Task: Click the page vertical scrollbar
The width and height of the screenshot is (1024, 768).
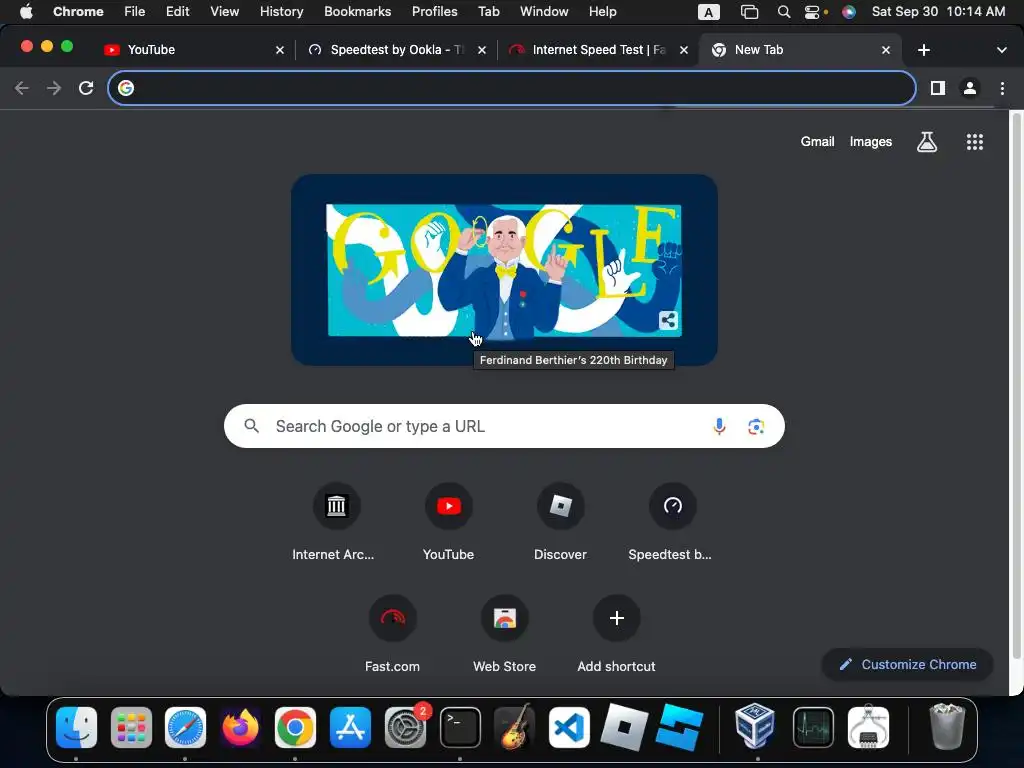Action: [x=1016, y=385]
